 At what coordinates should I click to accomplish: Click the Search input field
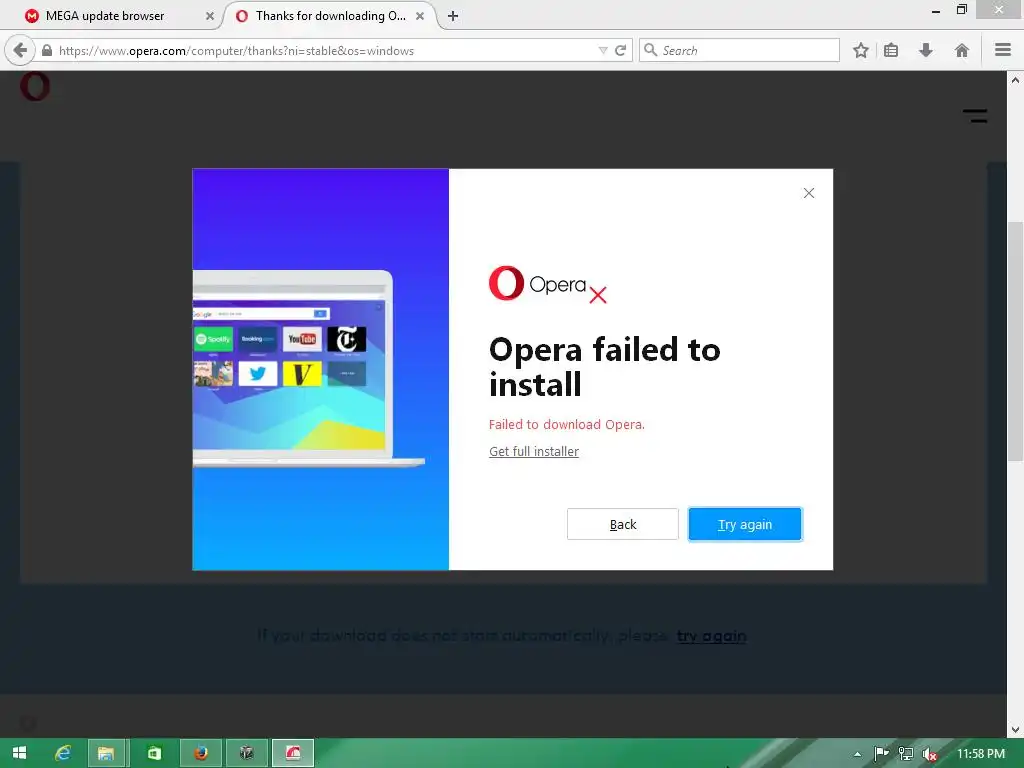[739, 50]
